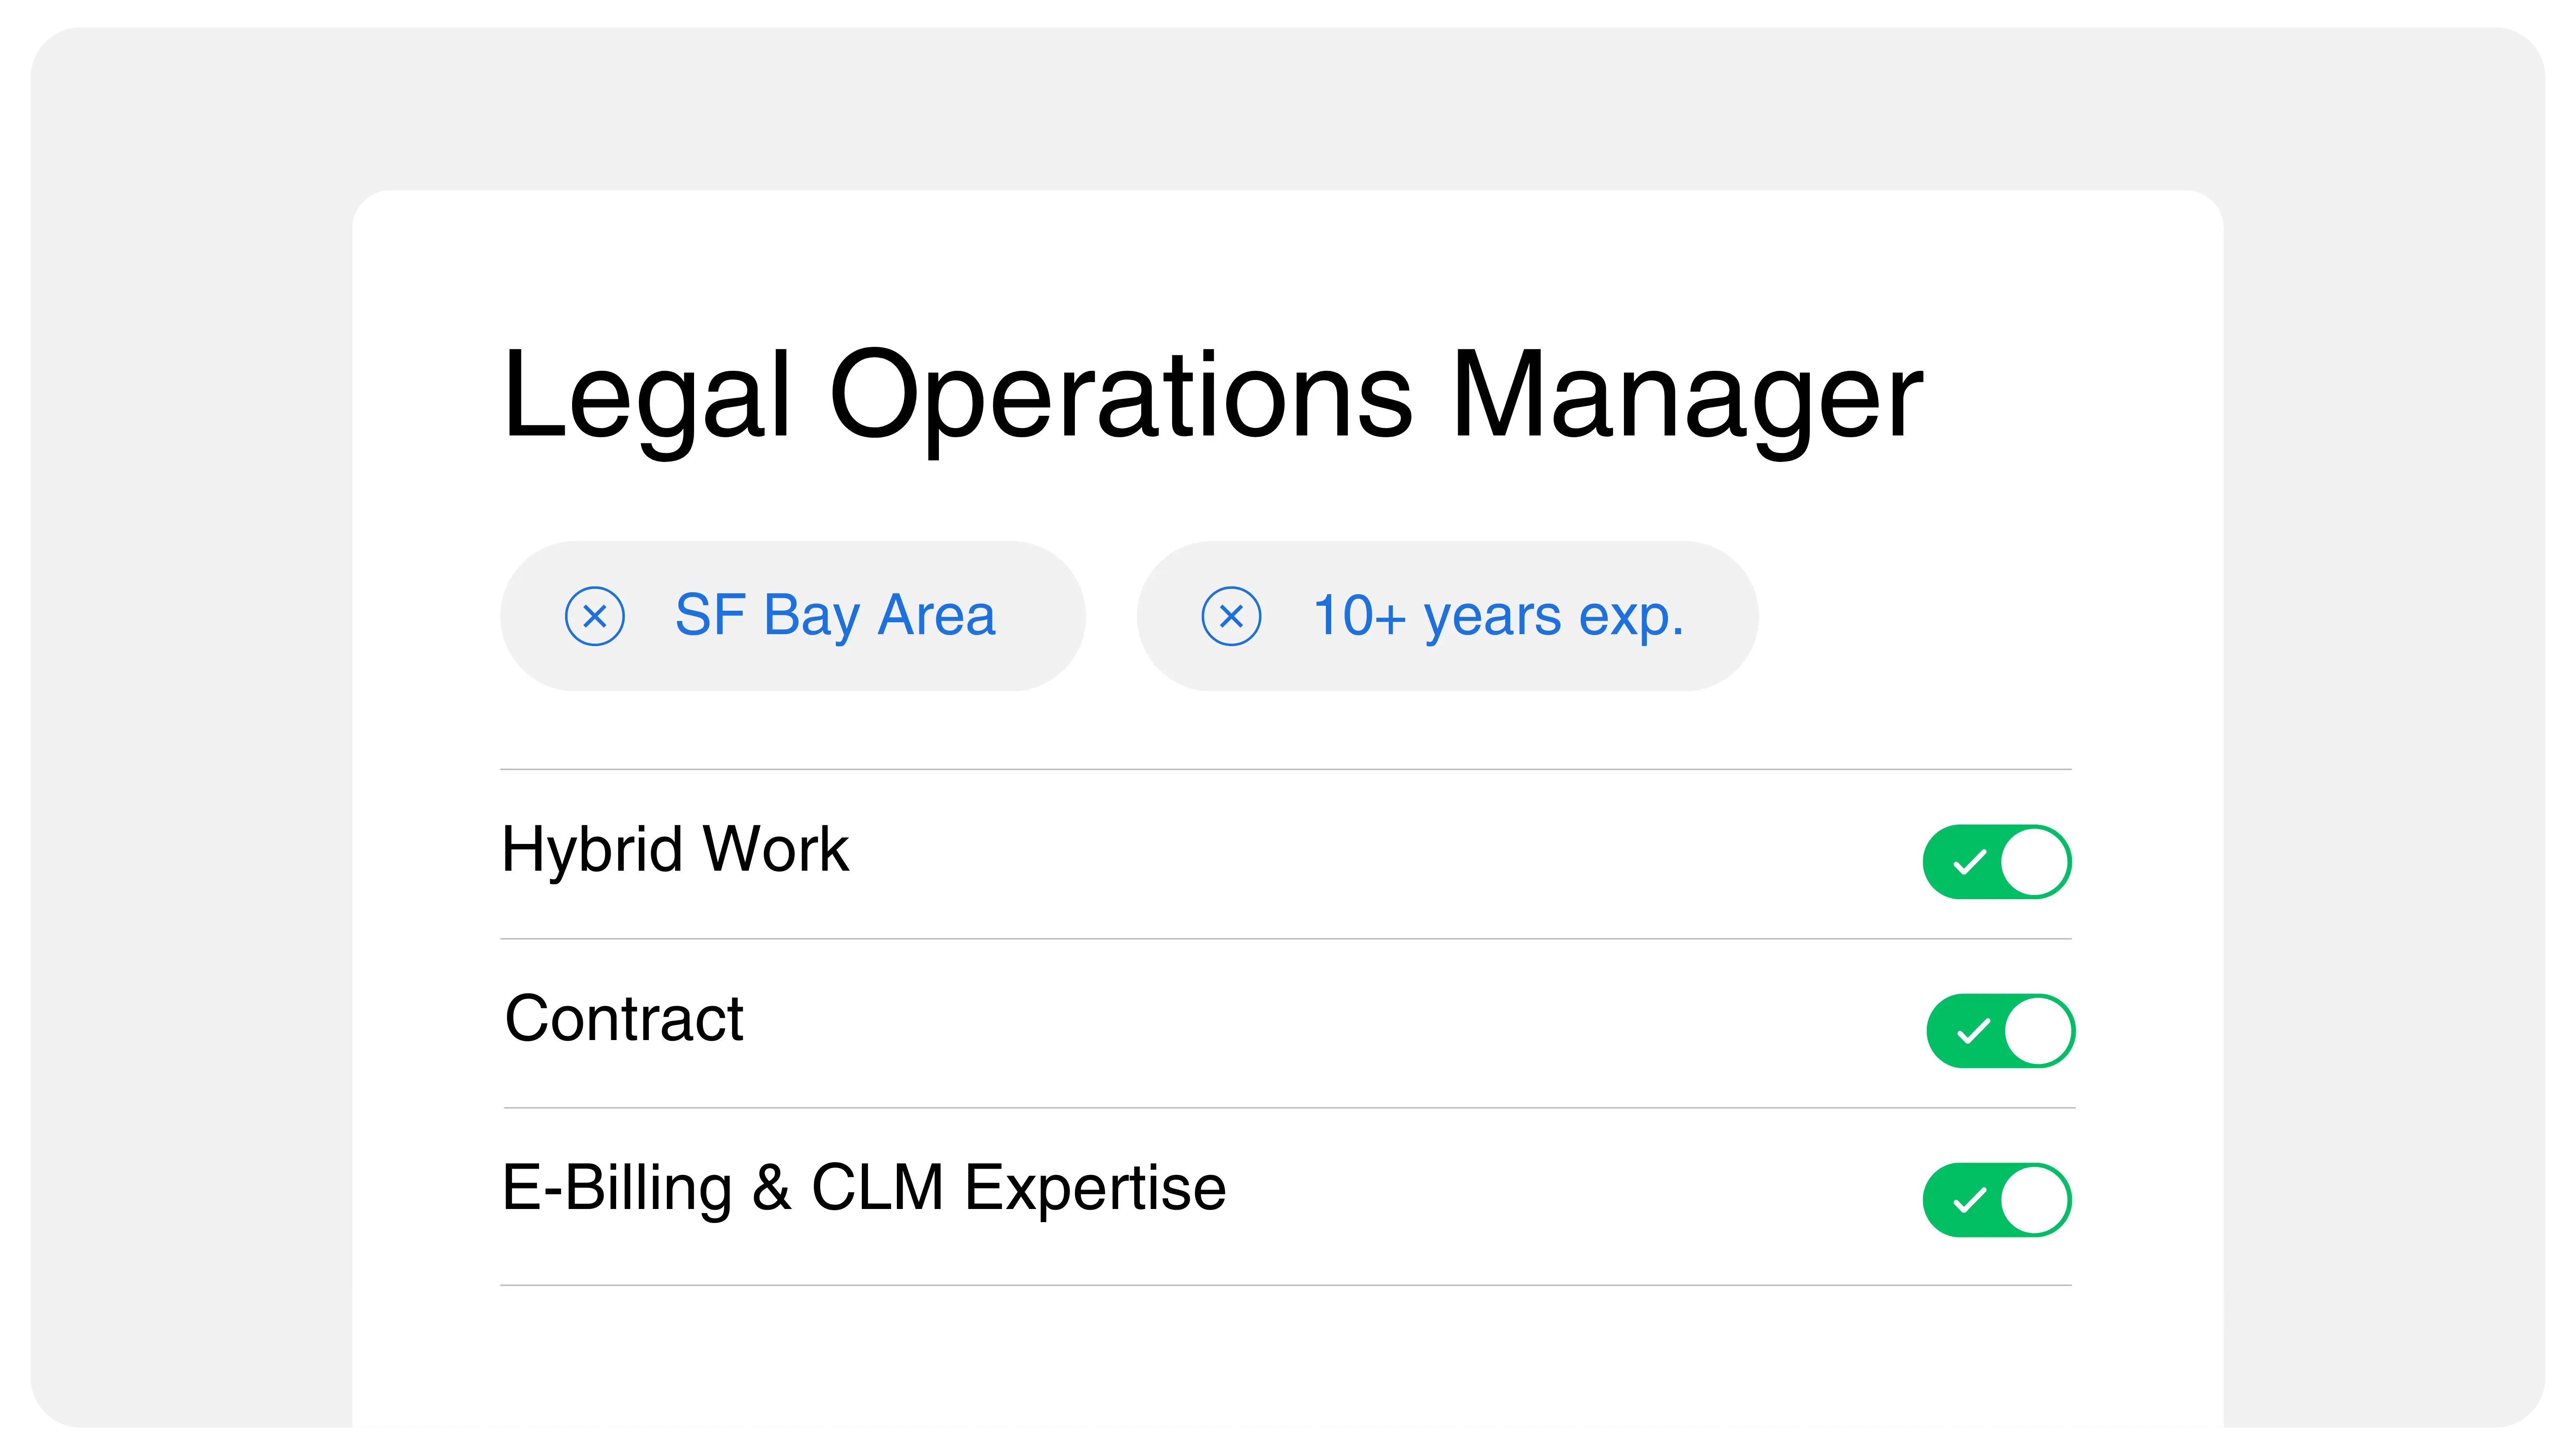
Task: Click the Contract row label
Action: (x=624, y=1019)
